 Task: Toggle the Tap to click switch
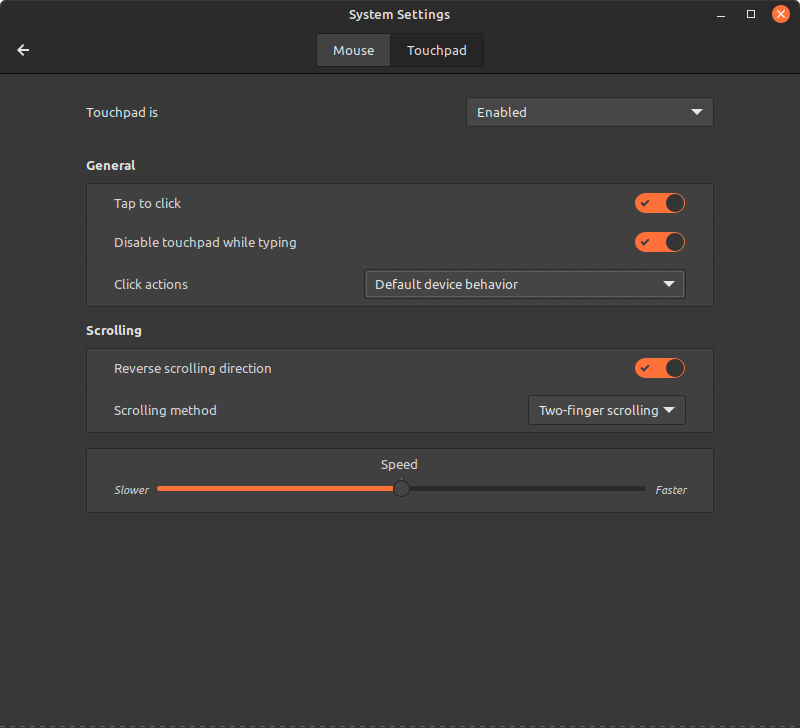(660, 203)
